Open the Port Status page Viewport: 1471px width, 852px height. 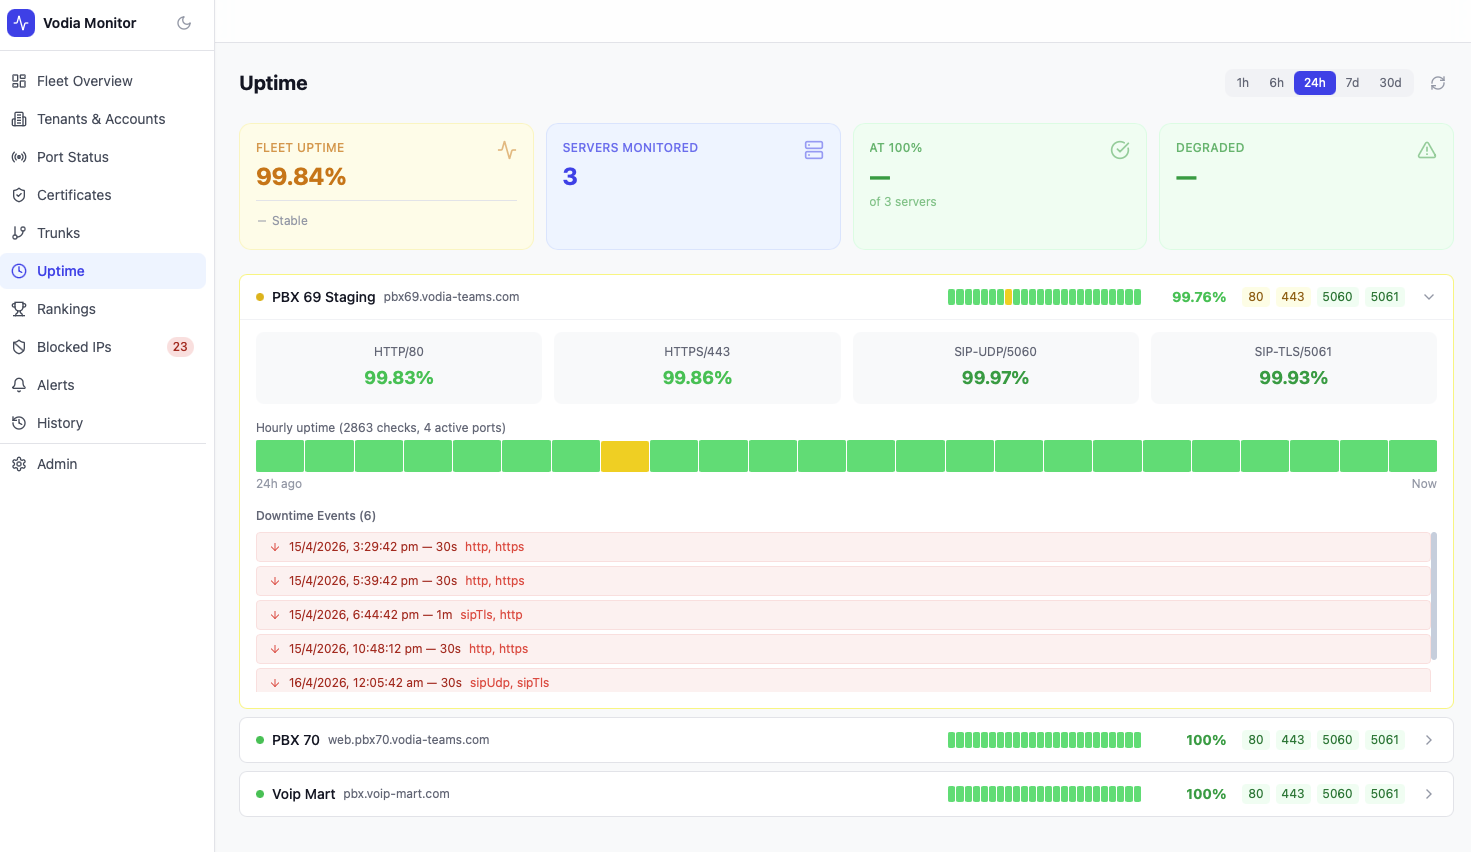tap(72, 157)
